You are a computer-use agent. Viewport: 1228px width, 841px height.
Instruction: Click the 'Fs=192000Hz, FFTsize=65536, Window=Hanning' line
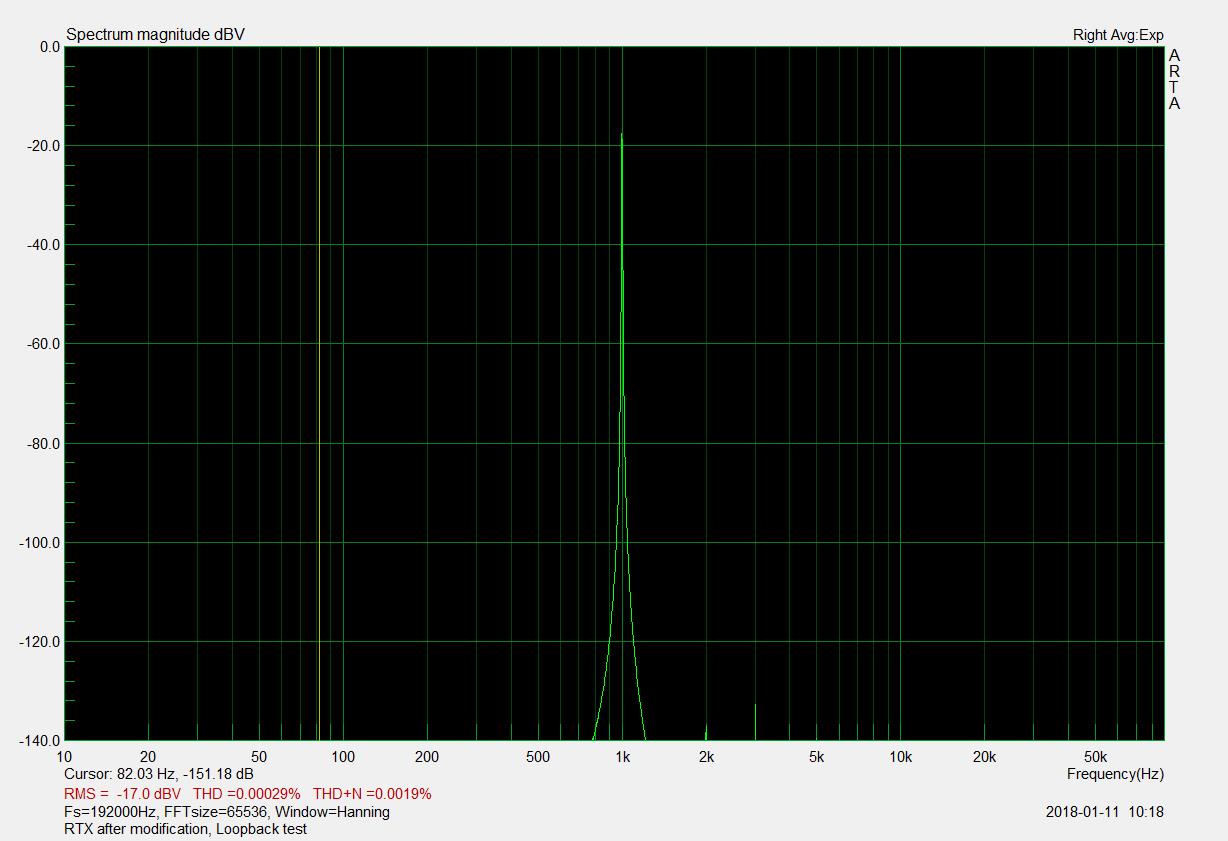227,812
